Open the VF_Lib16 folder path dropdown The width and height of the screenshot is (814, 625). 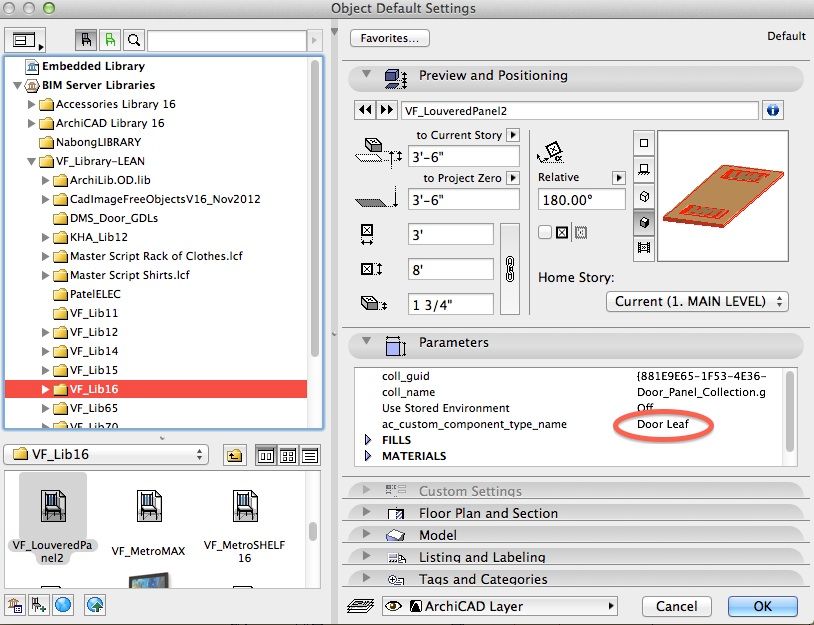click(106, 455)
